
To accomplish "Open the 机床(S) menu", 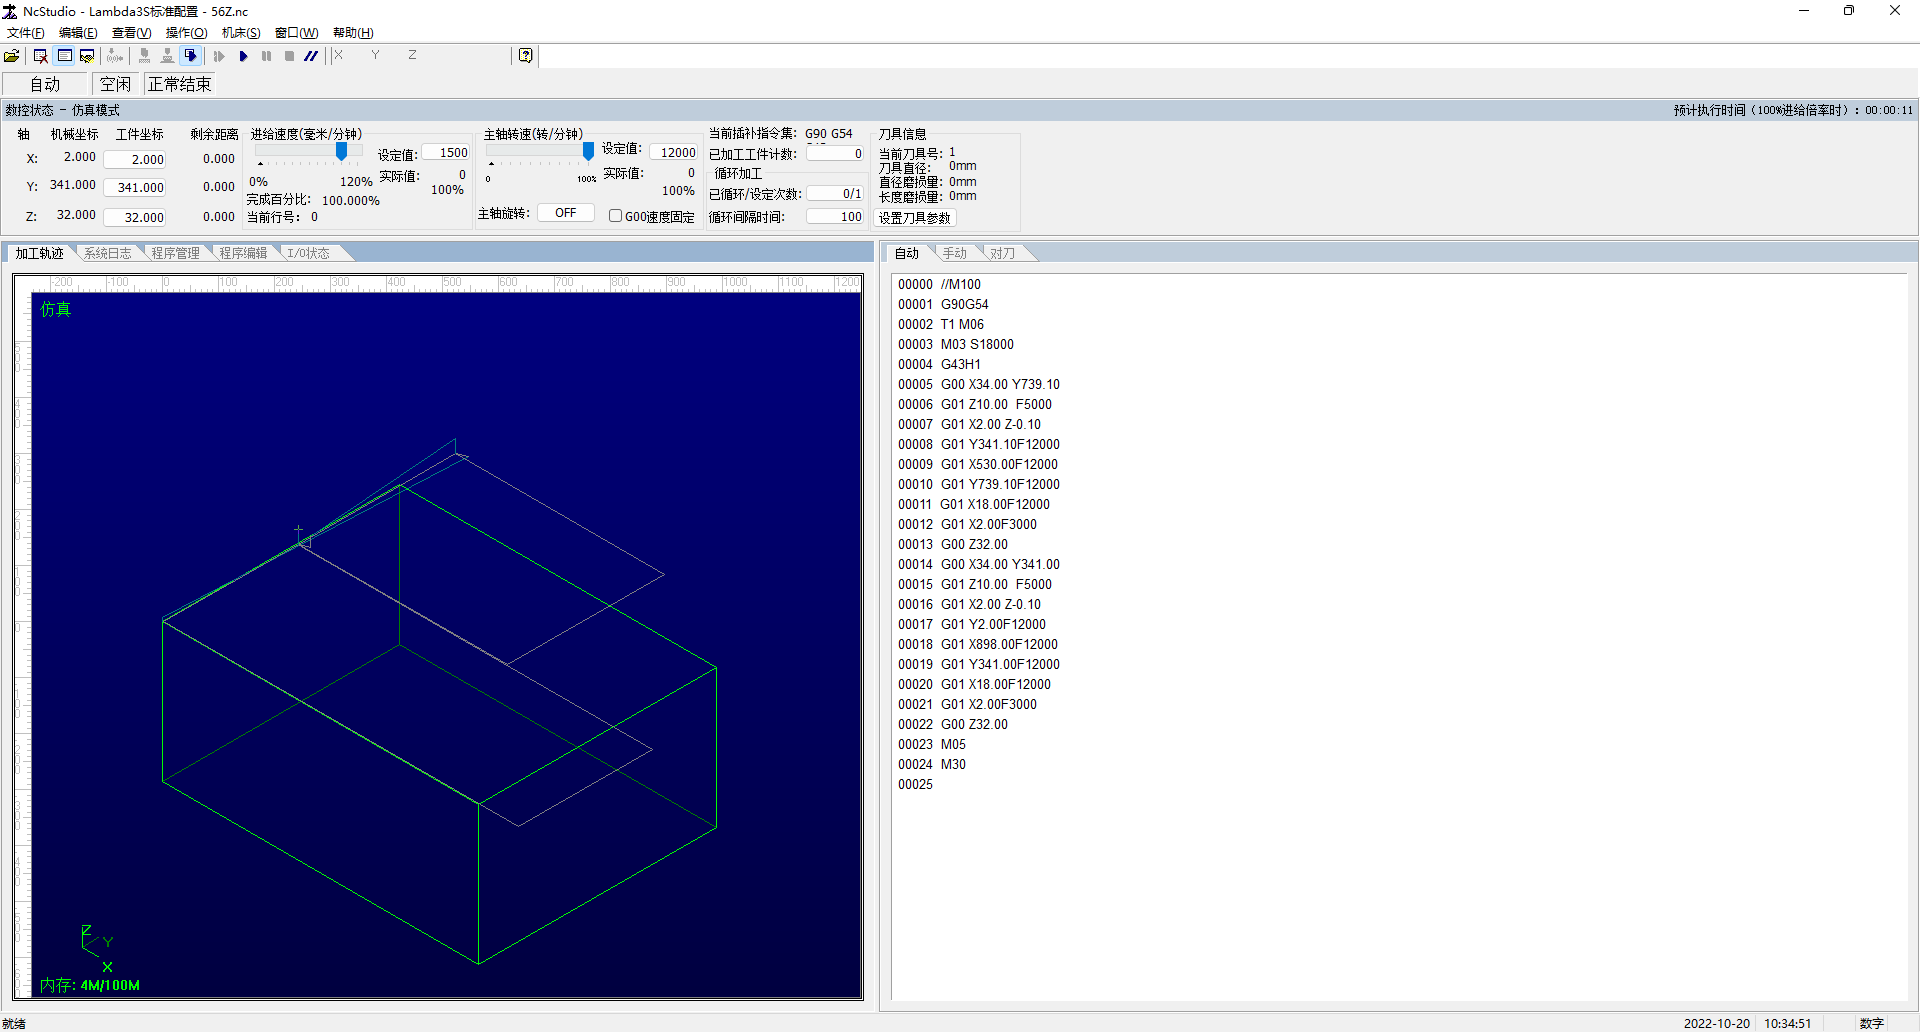I will point(241,33).
